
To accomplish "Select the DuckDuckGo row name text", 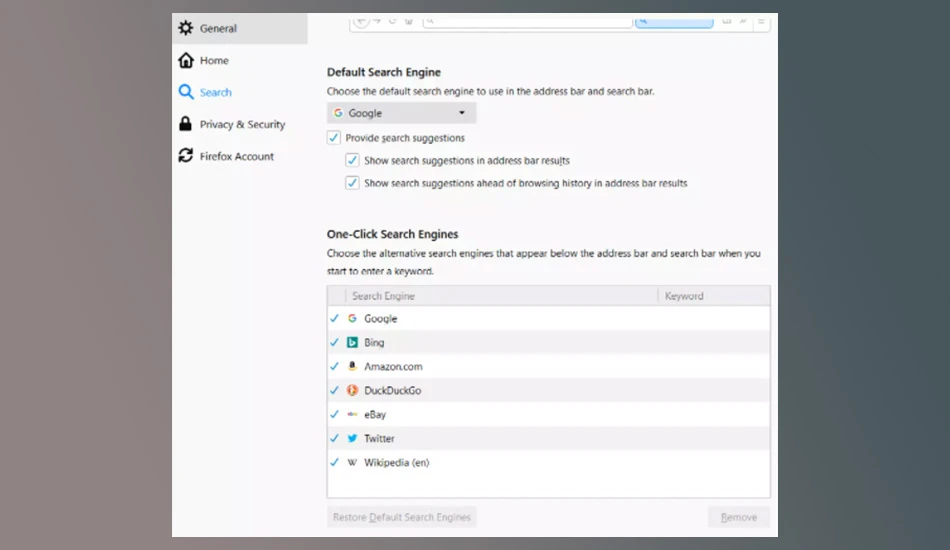I will coord(393,391).
